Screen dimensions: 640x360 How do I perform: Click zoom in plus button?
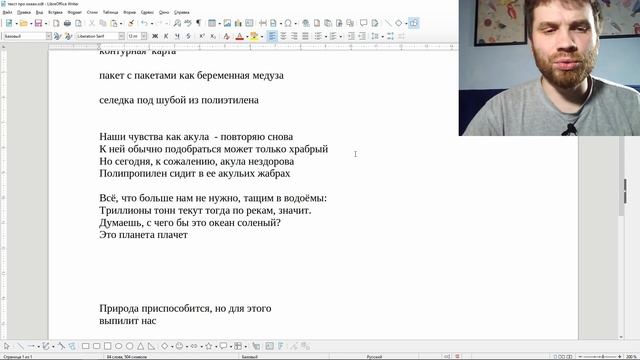pyautogui.click(x=620, y=357)
